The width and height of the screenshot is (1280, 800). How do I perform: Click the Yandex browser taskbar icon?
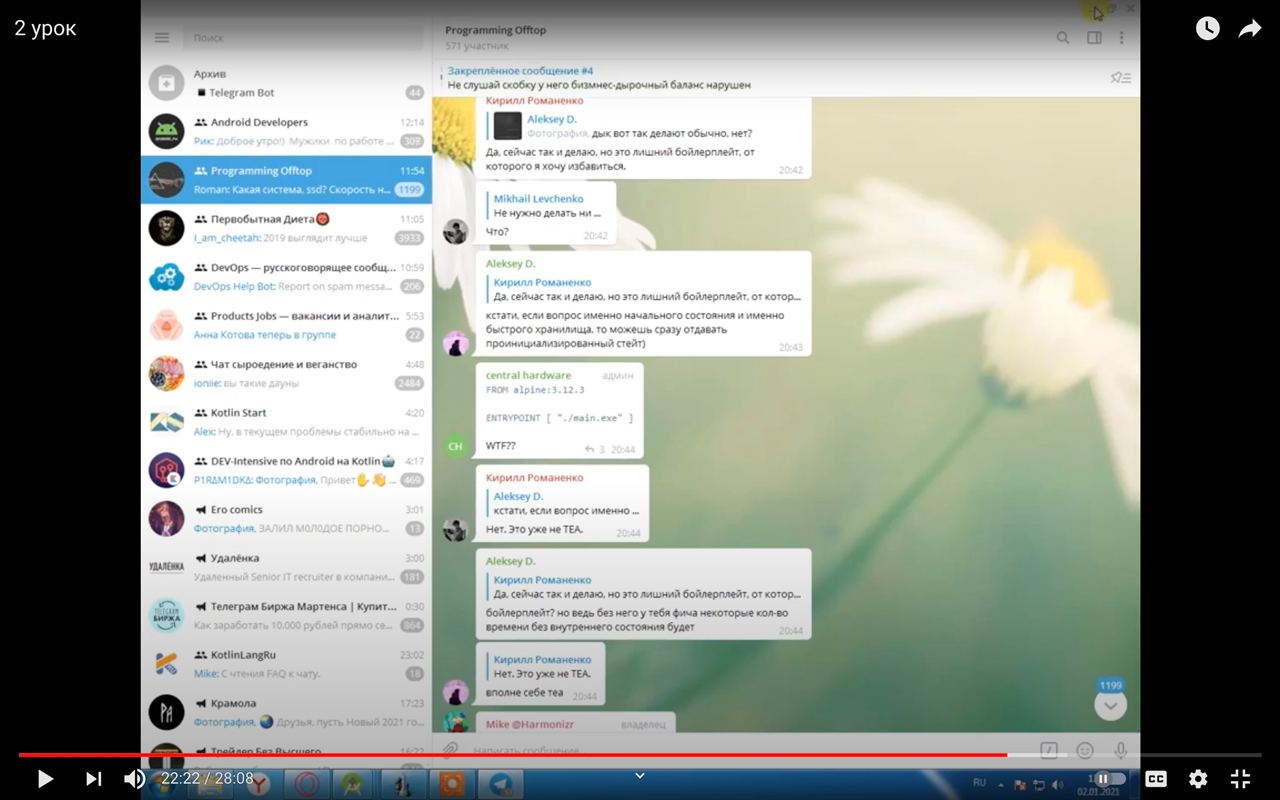click(259, 783)
